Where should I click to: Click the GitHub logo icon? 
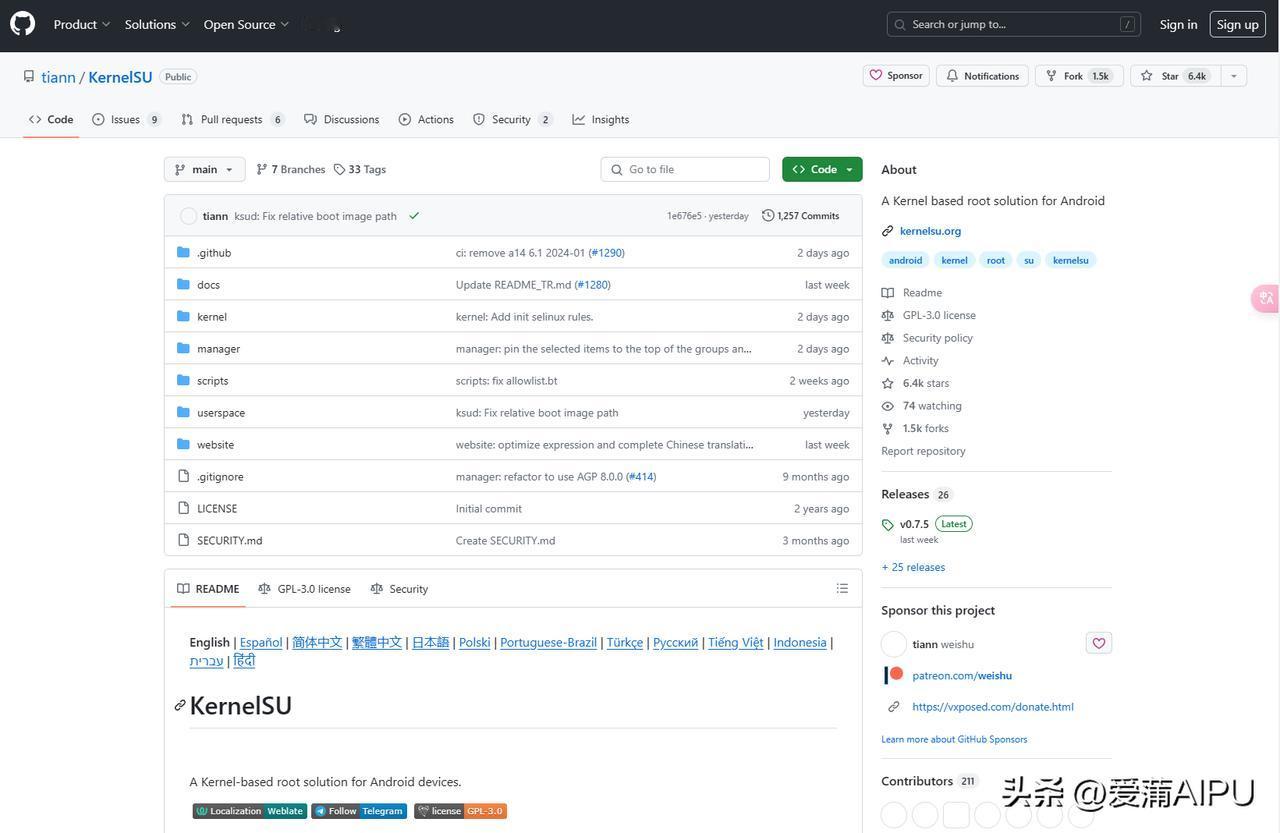(x=22, y=24)
